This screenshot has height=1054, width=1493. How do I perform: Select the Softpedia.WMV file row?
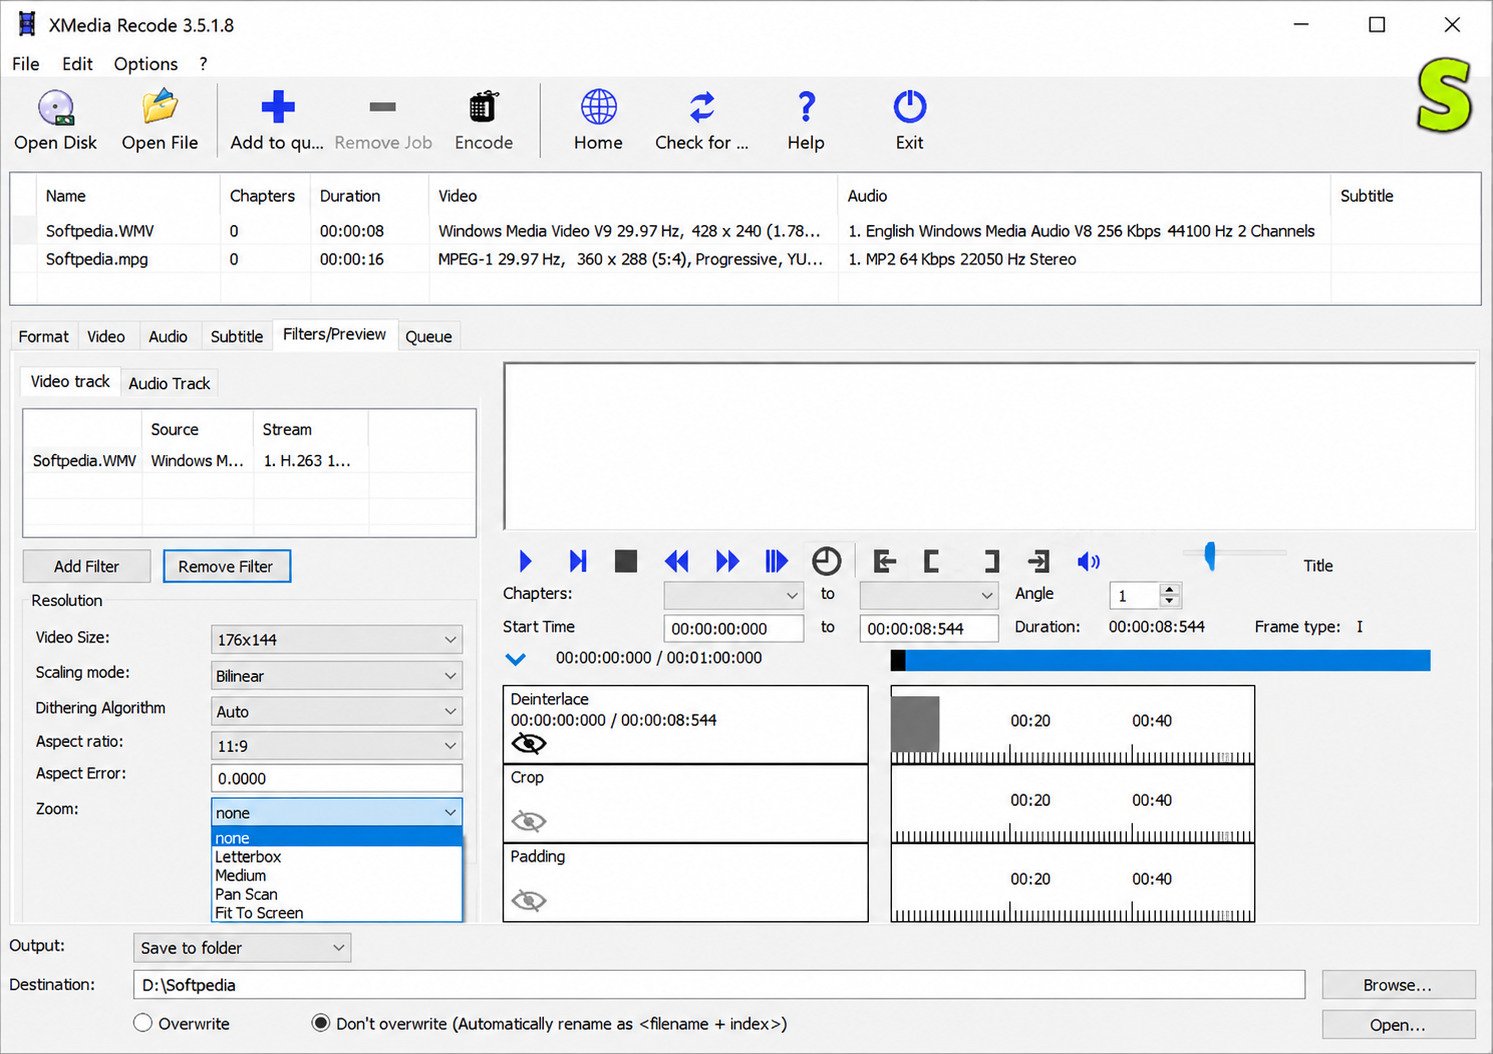(745, 230)
